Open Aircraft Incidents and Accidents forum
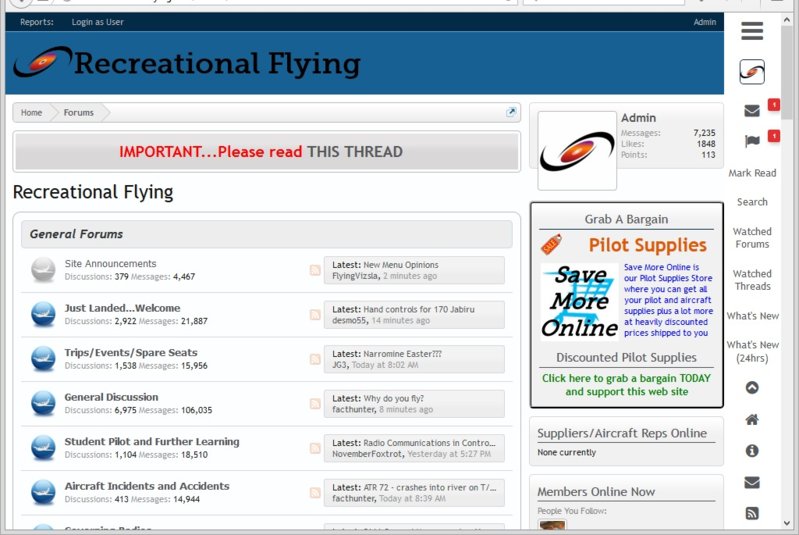Screen dimensions: 799x535 pyautogui.click(x=147, y=486)
